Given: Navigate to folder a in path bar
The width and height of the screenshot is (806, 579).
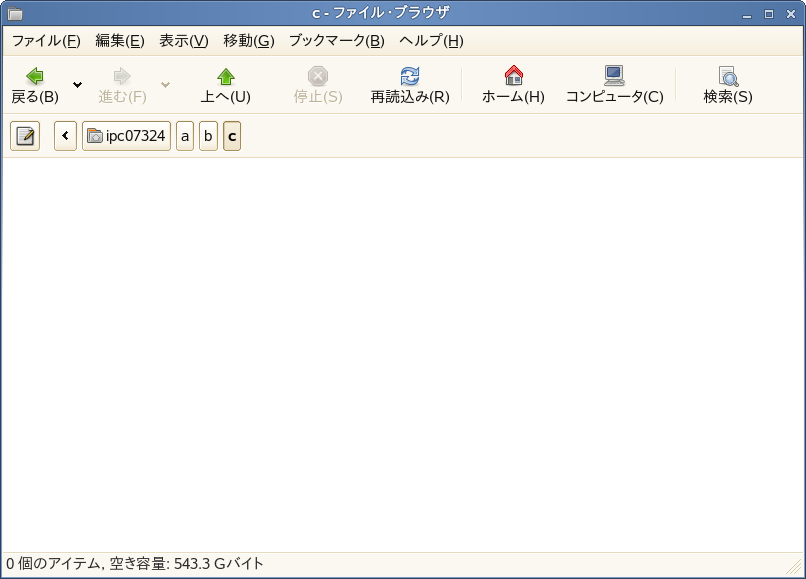Looking at the screenshot, I should click(185, 136).
